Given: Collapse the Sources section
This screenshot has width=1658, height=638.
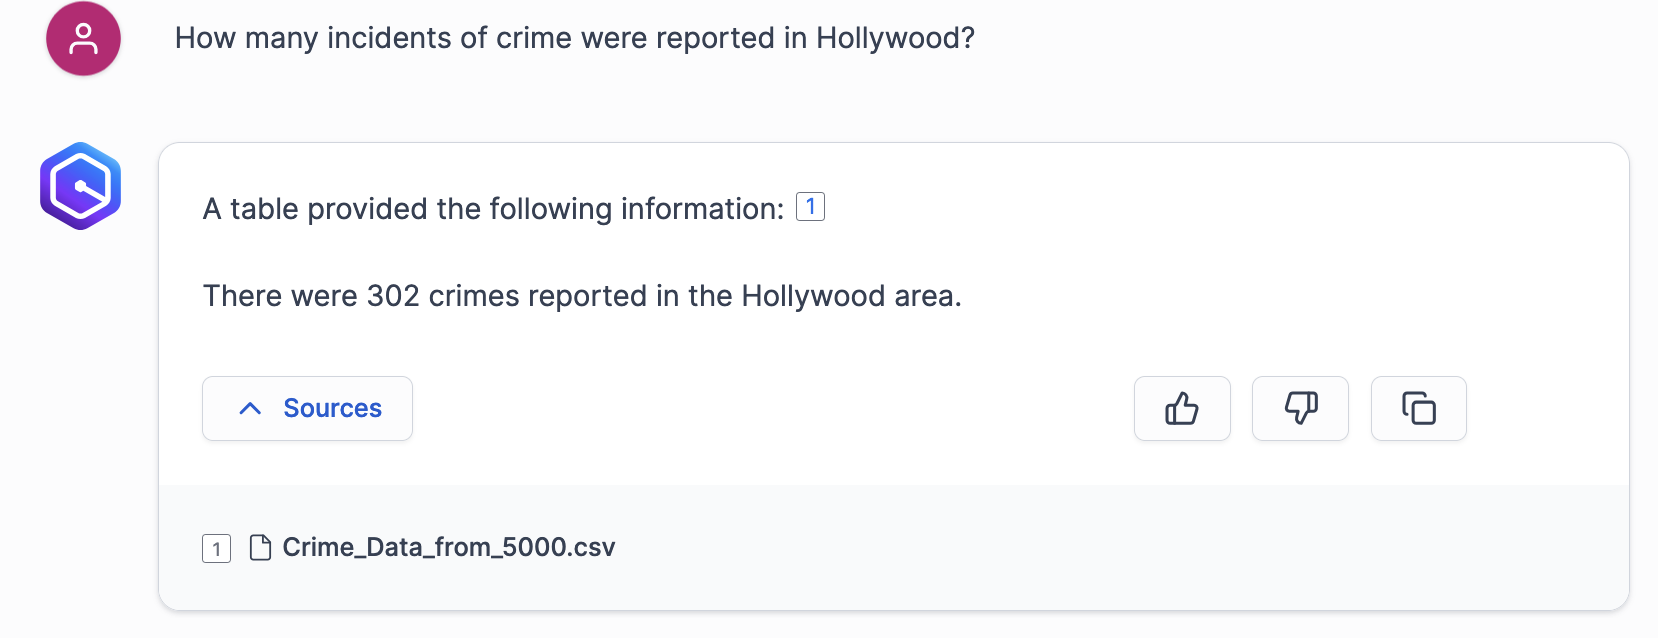Looking at the screenshot, I should (x=307, y=408).
